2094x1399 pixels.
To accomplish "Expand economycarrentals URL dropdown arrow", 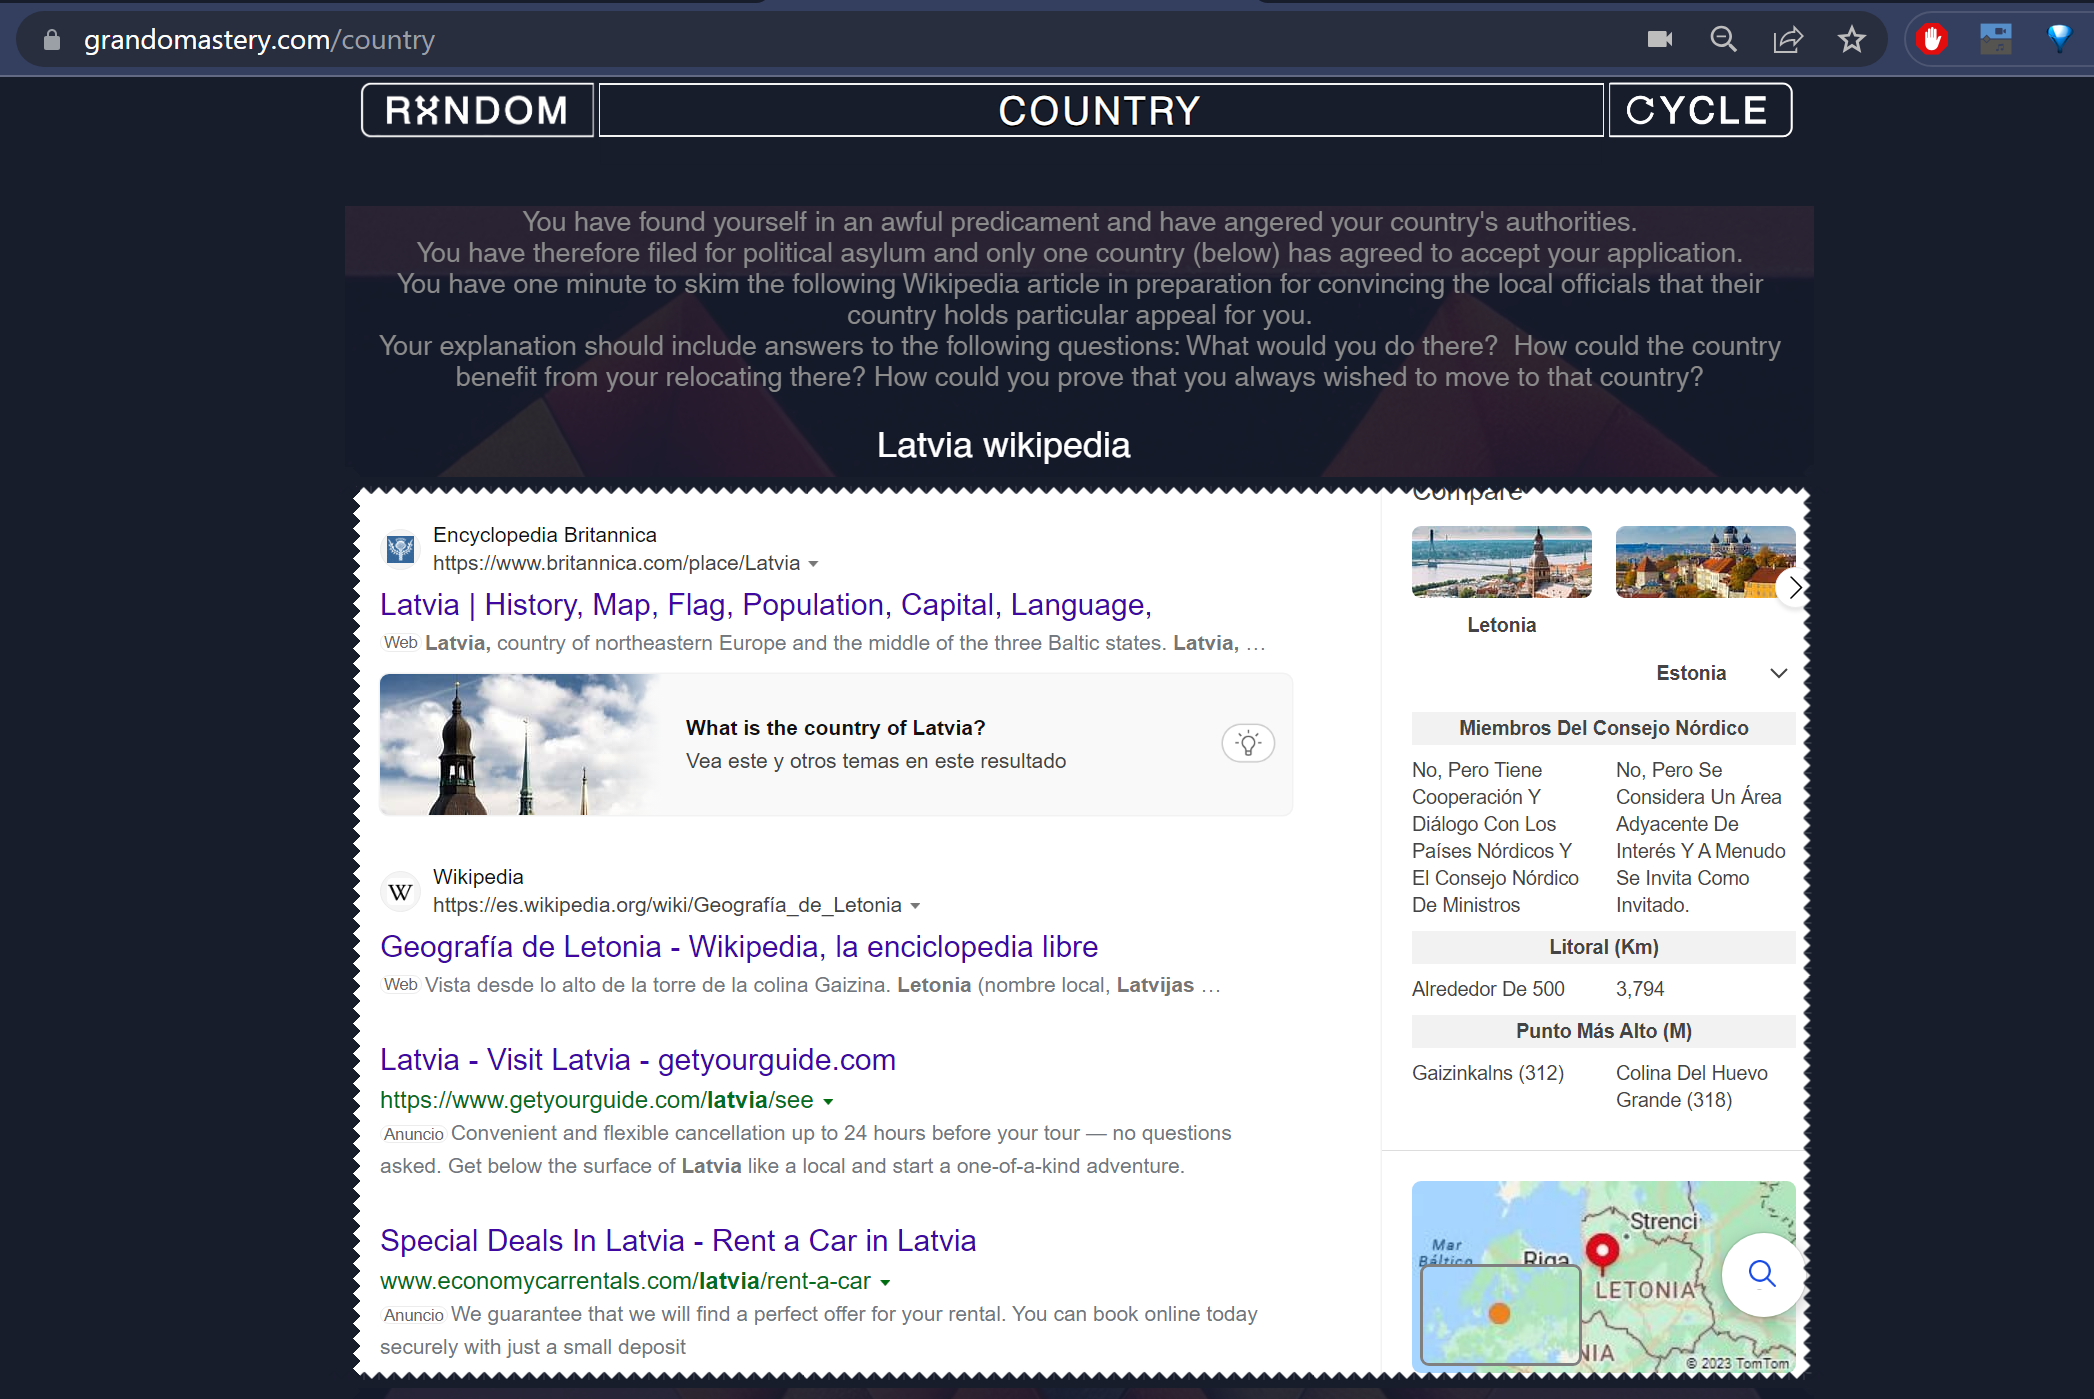I will pyautogui.click(x=885, y=1283).
